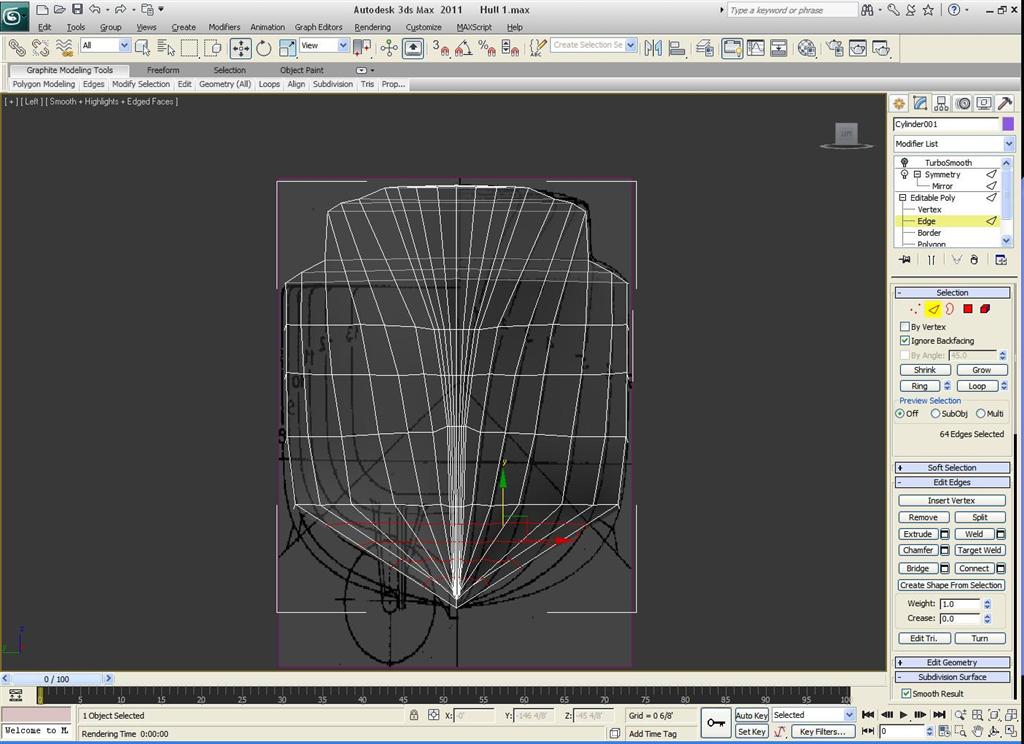1024x744 pixels.
Task: Click the Chamfer button
Action: [918, 550]
